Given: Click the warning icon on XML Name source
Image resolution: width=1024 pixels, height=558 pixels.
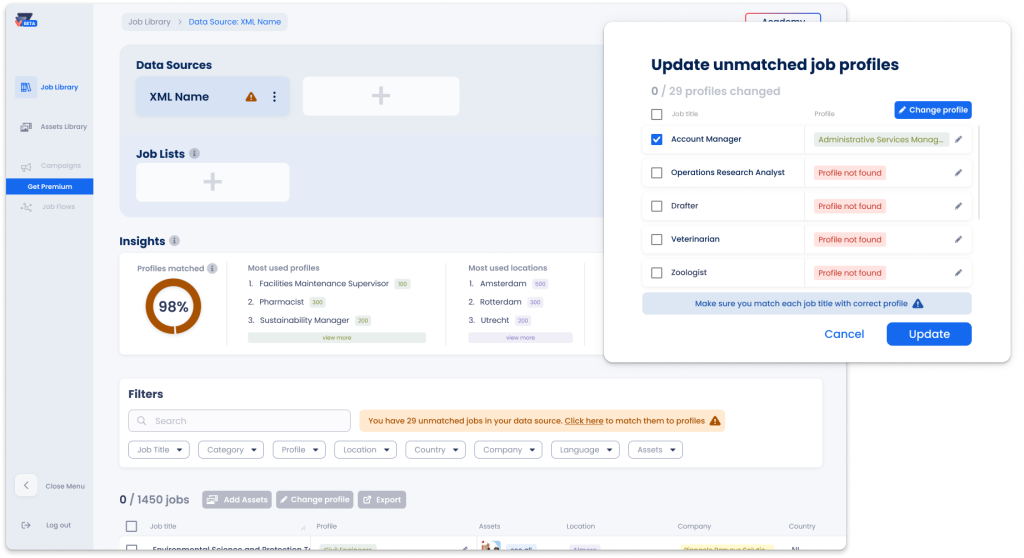Looking at the screenshot, I should (251, 97).
